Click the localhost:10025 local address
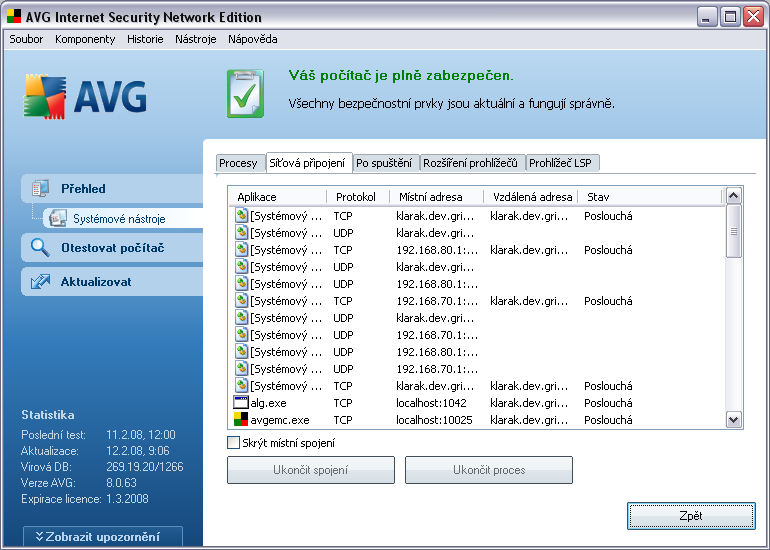This screenshot has width=770, height=550. coord(434,420)
